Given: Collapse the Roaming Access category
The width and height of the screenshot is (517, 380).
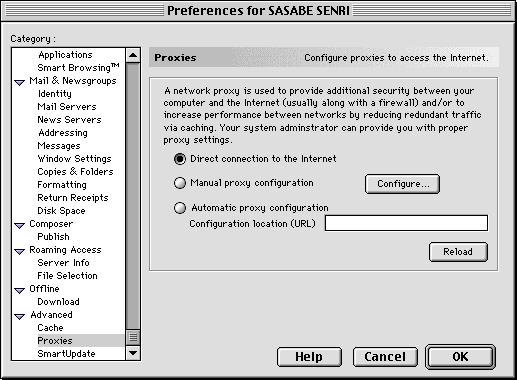Looking at the screenshot, I should [20, 251].
